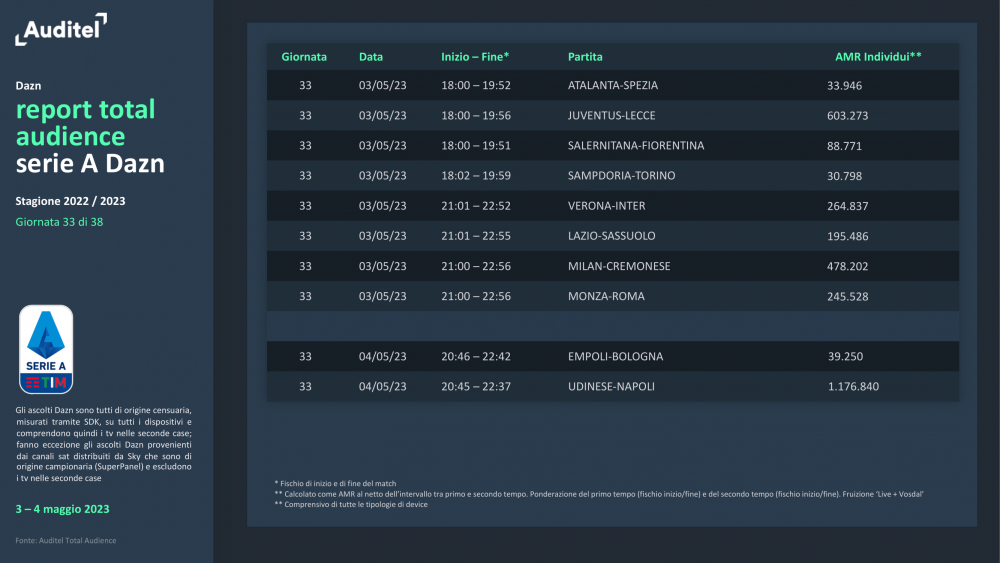Click 'Fonte: Auditel Total Audience' footer
The image size is (1000, 563).
pyautogui.click(x=66, y=540)
